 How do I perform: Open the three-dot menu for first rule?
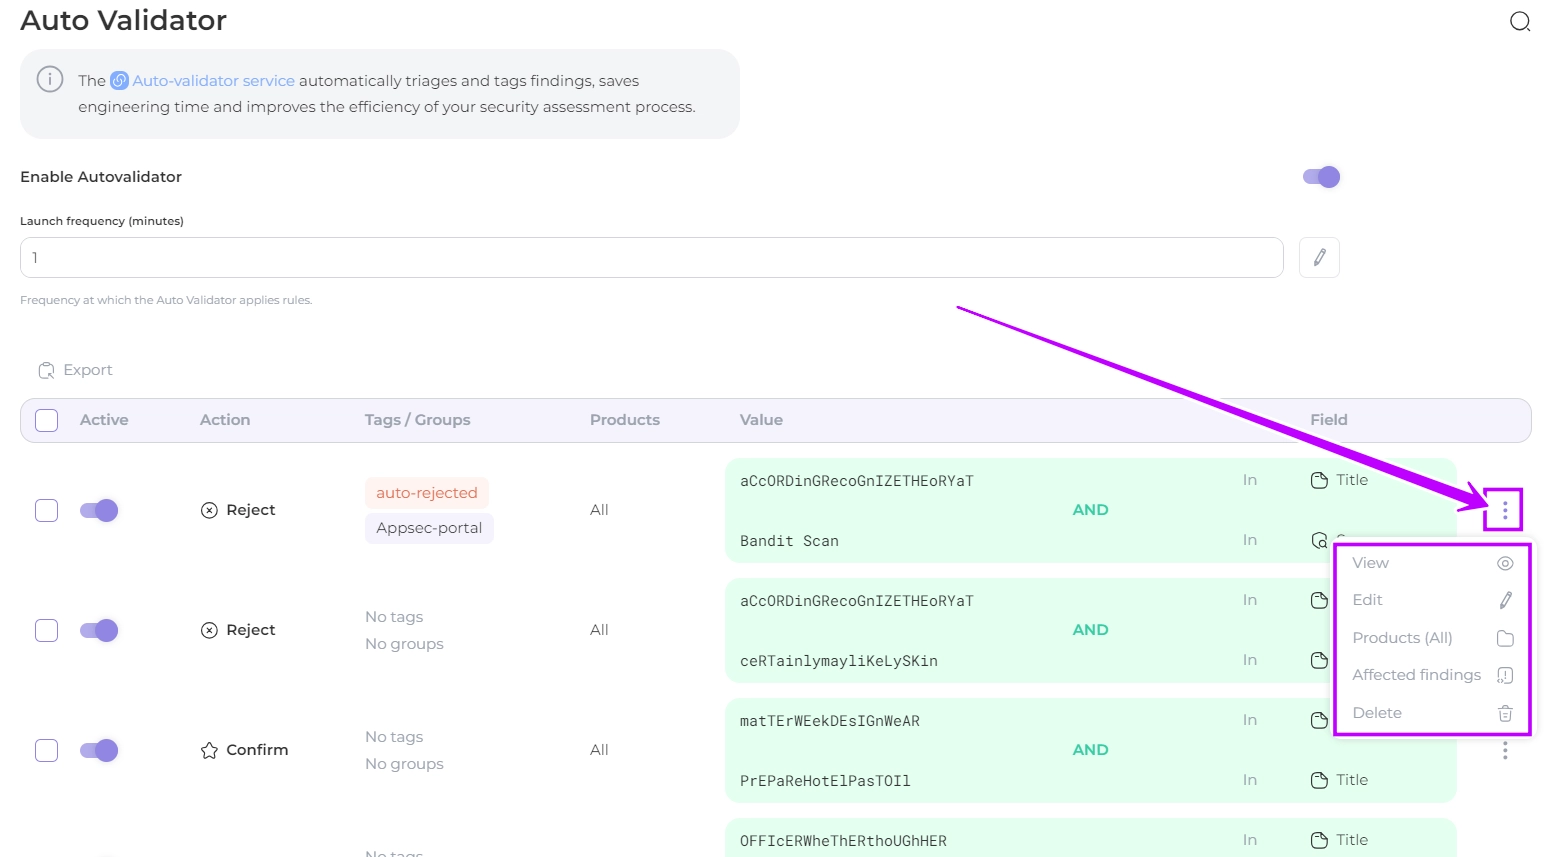[1504, 511]
